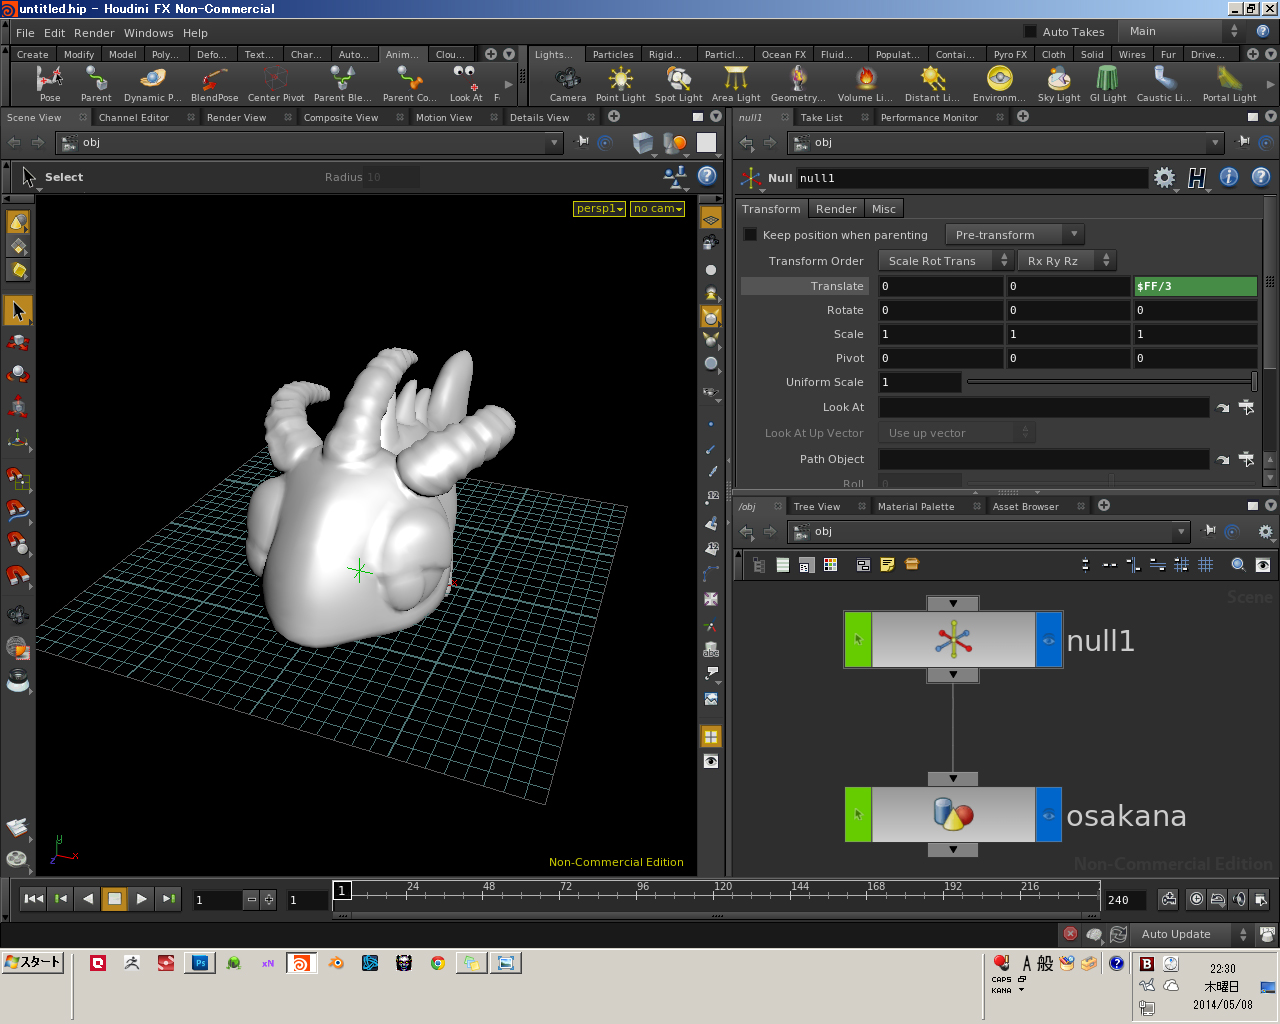Image resolution: width=1280 pixels, height=1024 pixels.
Task: Open parameter pane help
Action: [1261, 177]
